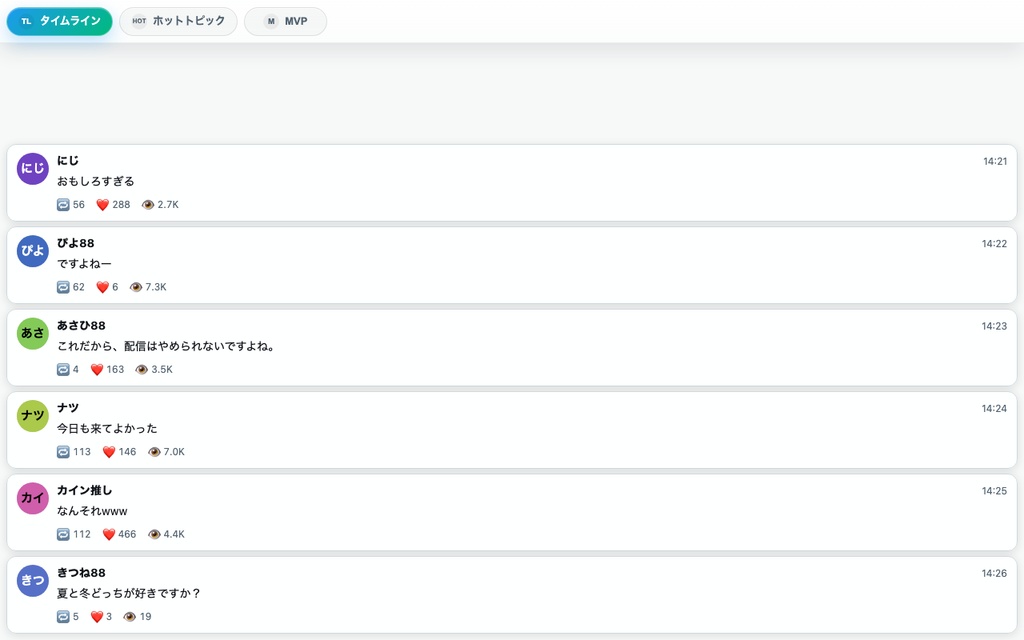Views eye icon on きつね88's post
Viewport: 1024px width, 640px height.
tap(129, 616)
